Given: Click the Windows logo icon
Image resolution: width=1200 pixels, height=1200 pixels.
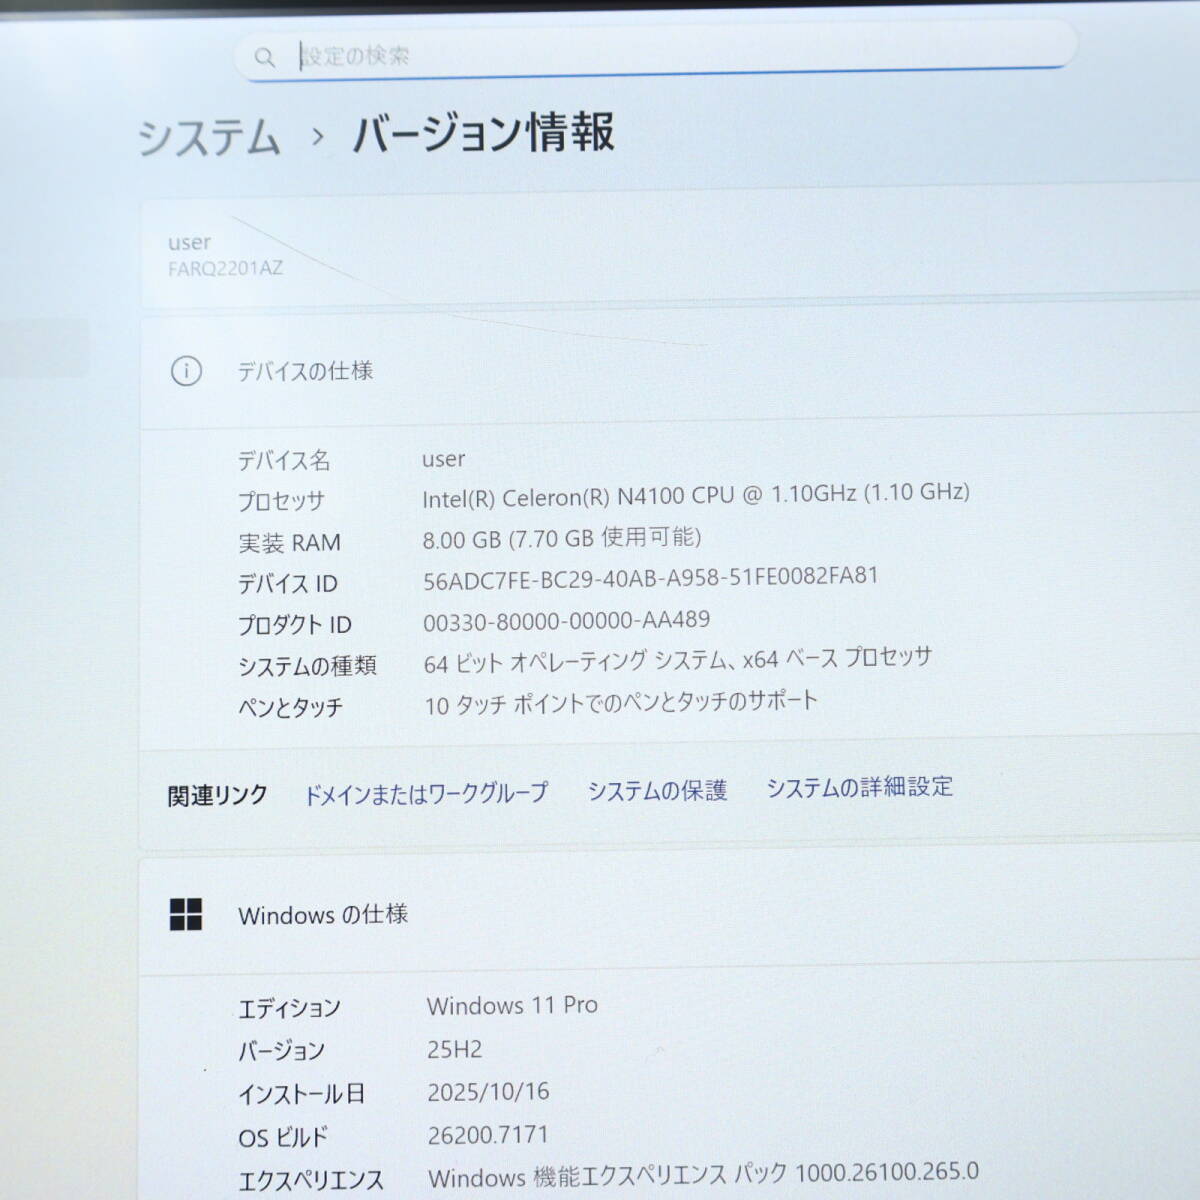Looking at the screenshot, I should click(x=186, y=914).
